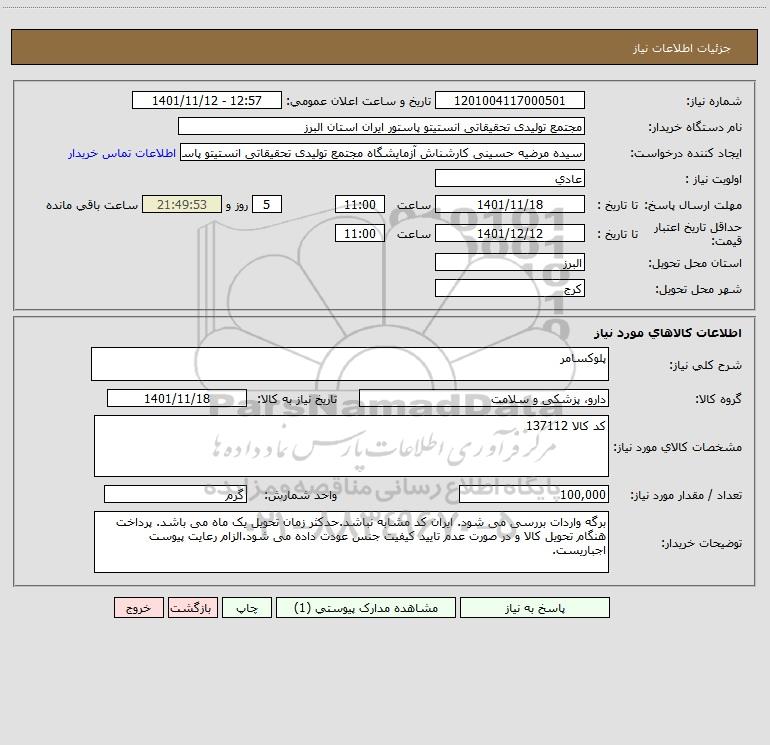Click the remaining days field showing 5
Image resolution: width=770 pixels, height=745 pixels.
tap(267, 204)
